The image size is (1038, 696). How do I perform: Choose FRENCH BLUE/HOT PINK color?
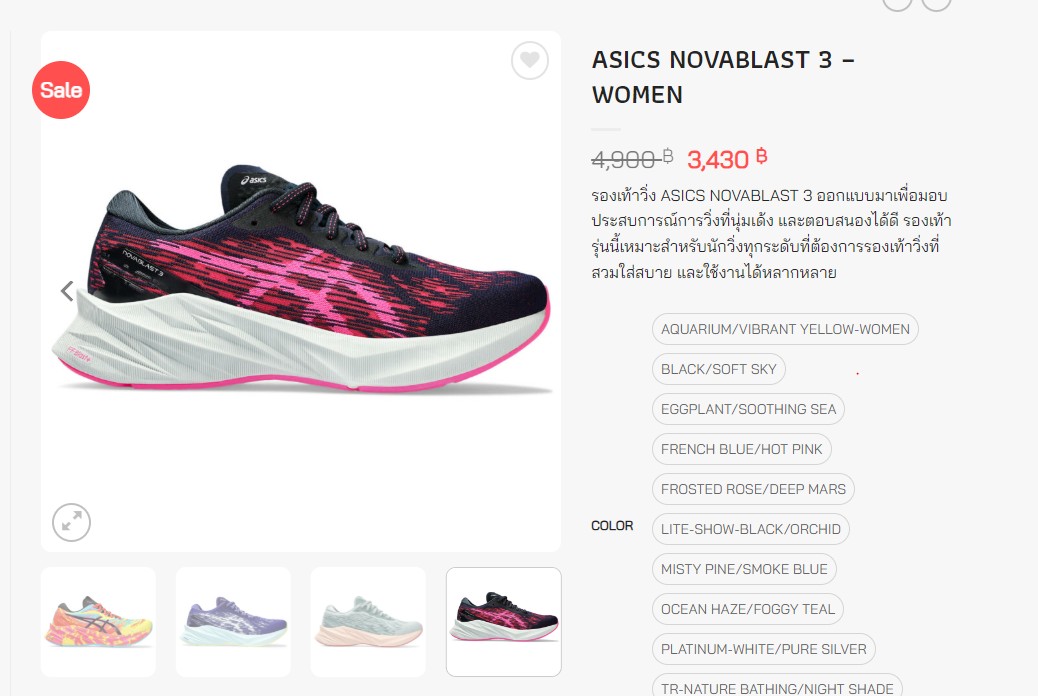[x=741, y=449]
